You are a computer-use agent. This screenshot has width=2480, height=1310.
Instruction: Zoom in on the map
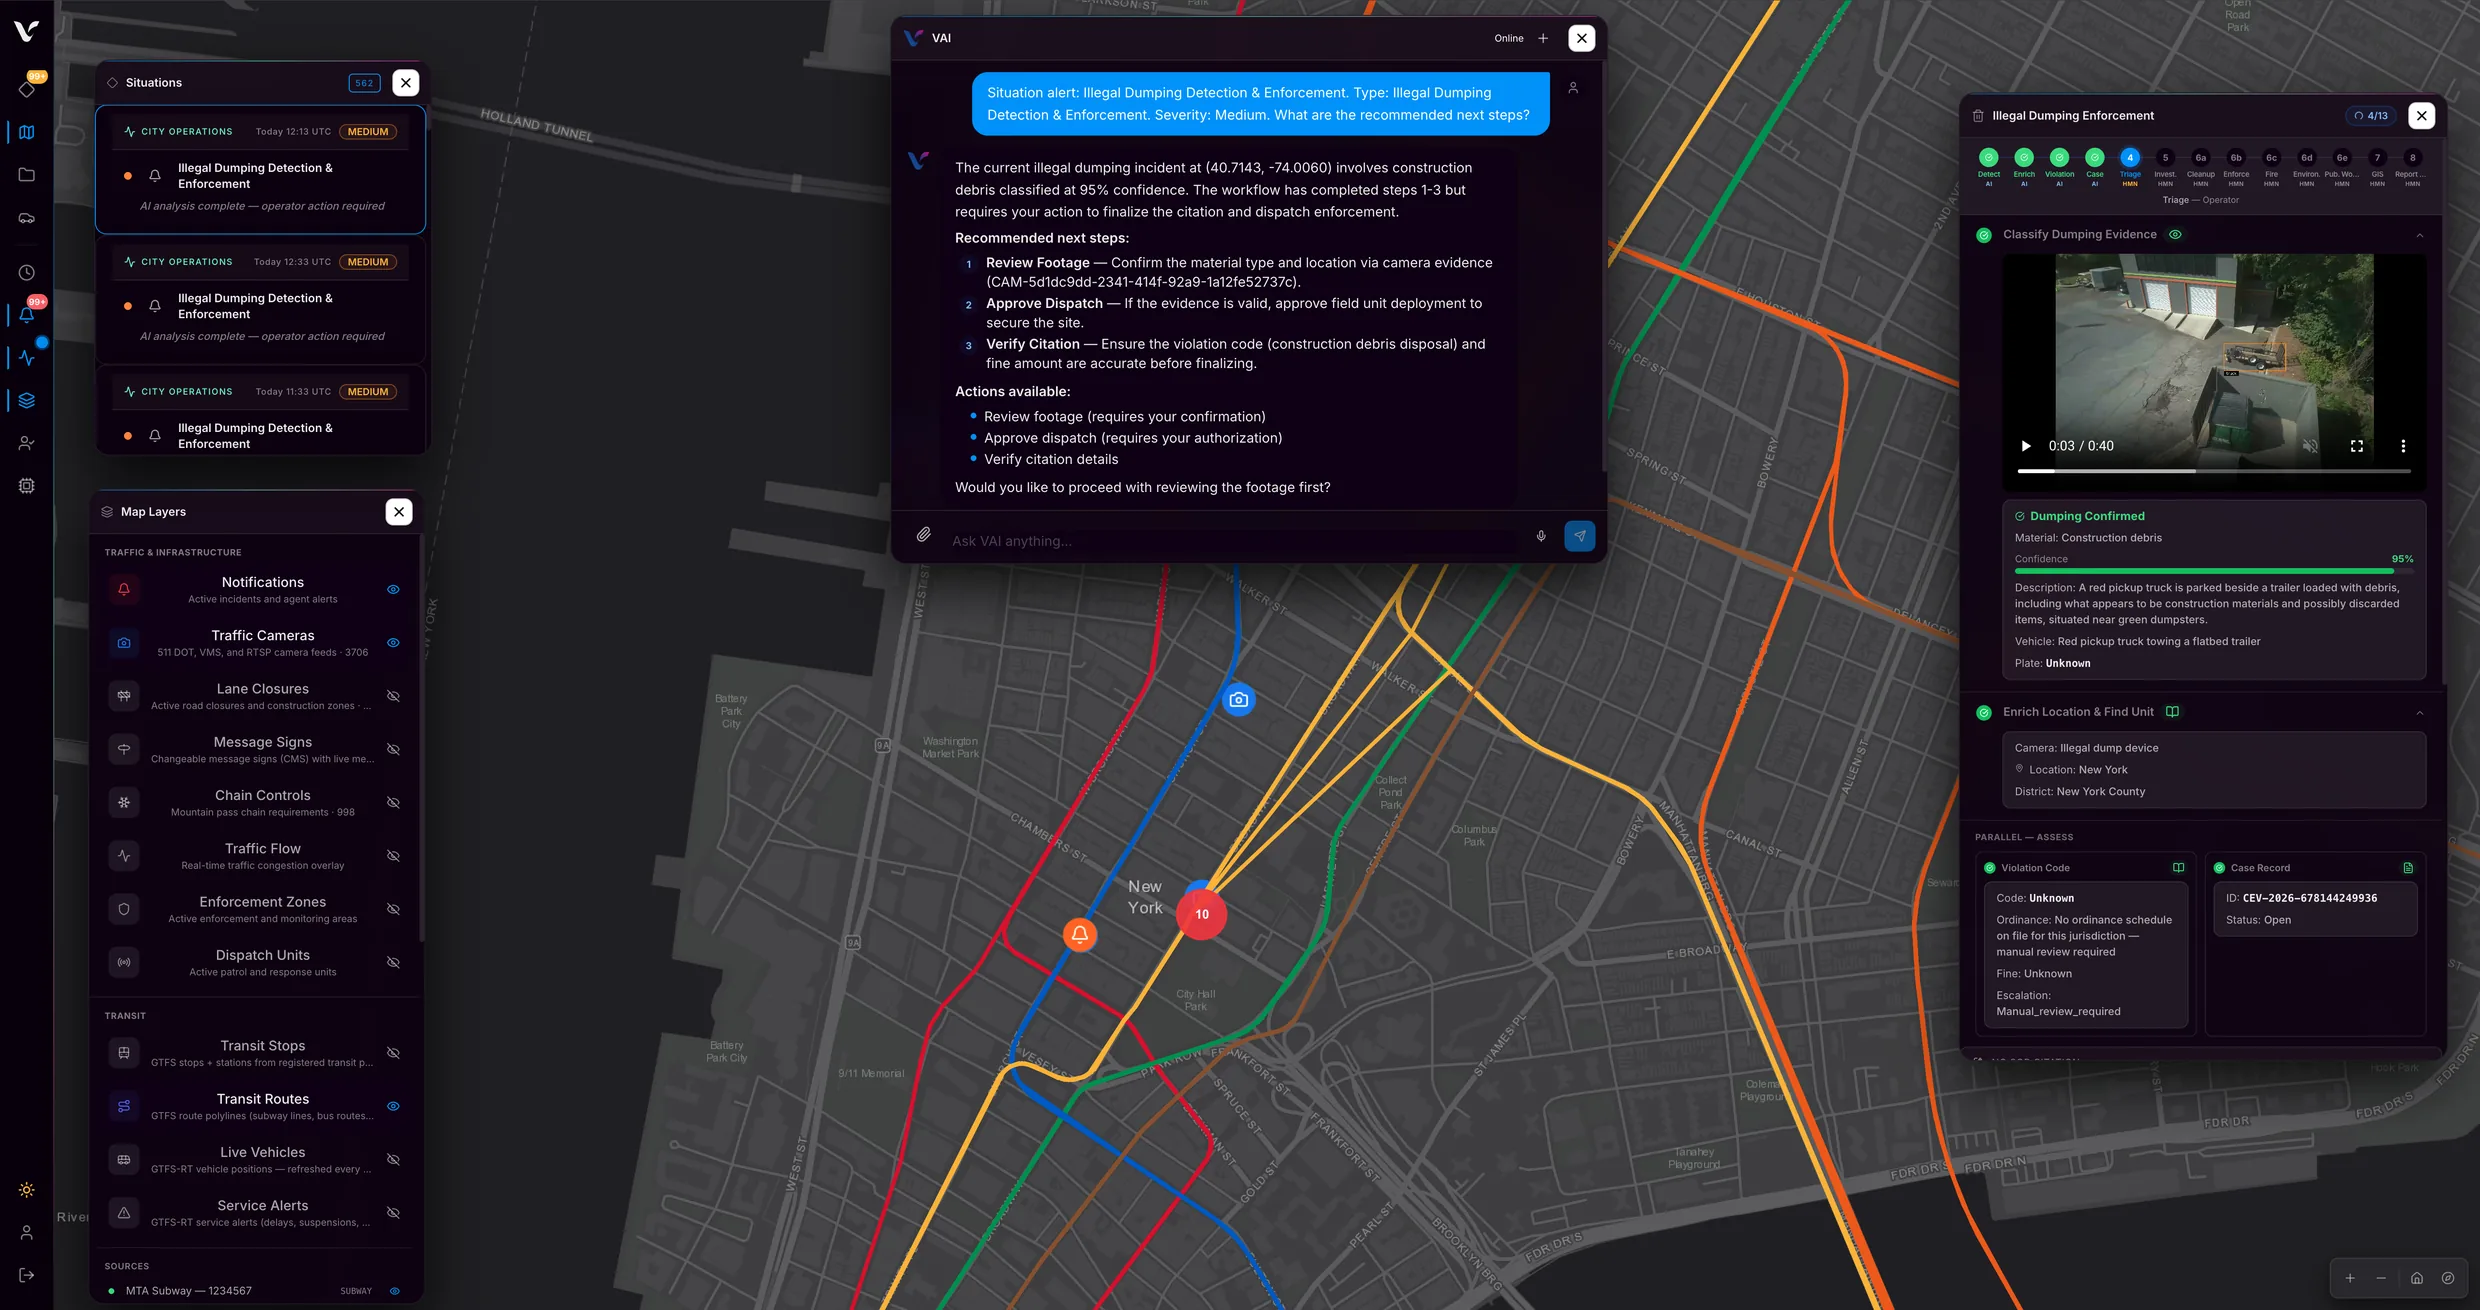tap(2350, 1278)
